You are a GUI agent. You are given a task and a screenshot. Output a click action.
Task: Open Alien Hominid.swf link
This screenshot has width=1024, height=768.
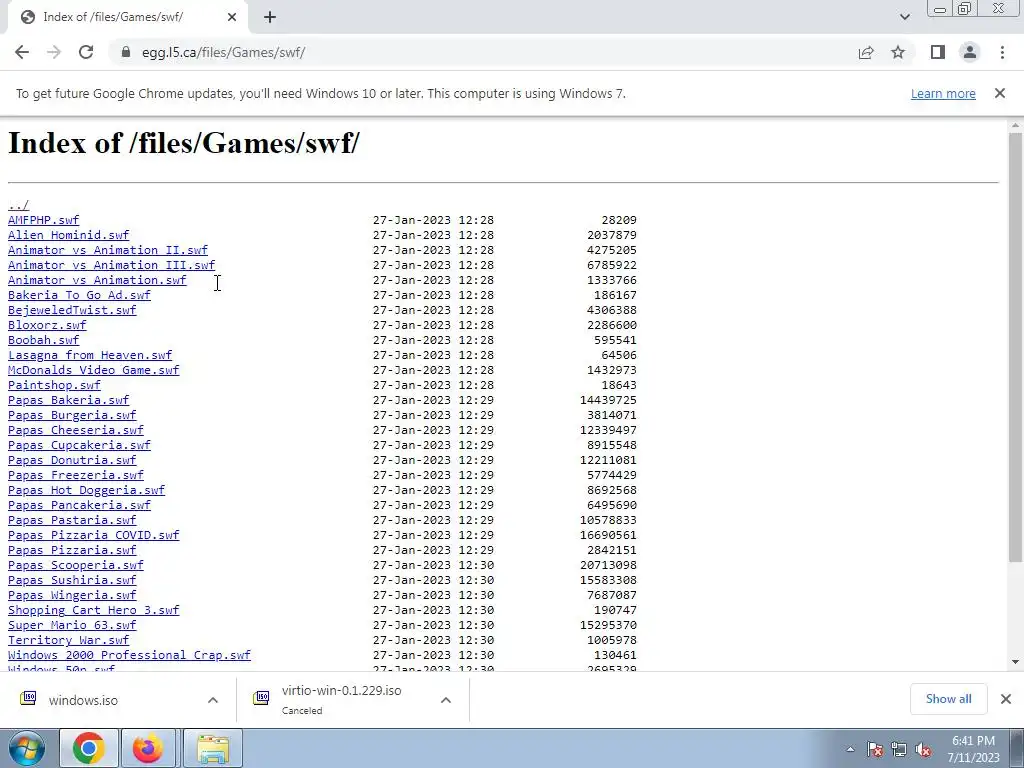point(69,235)
